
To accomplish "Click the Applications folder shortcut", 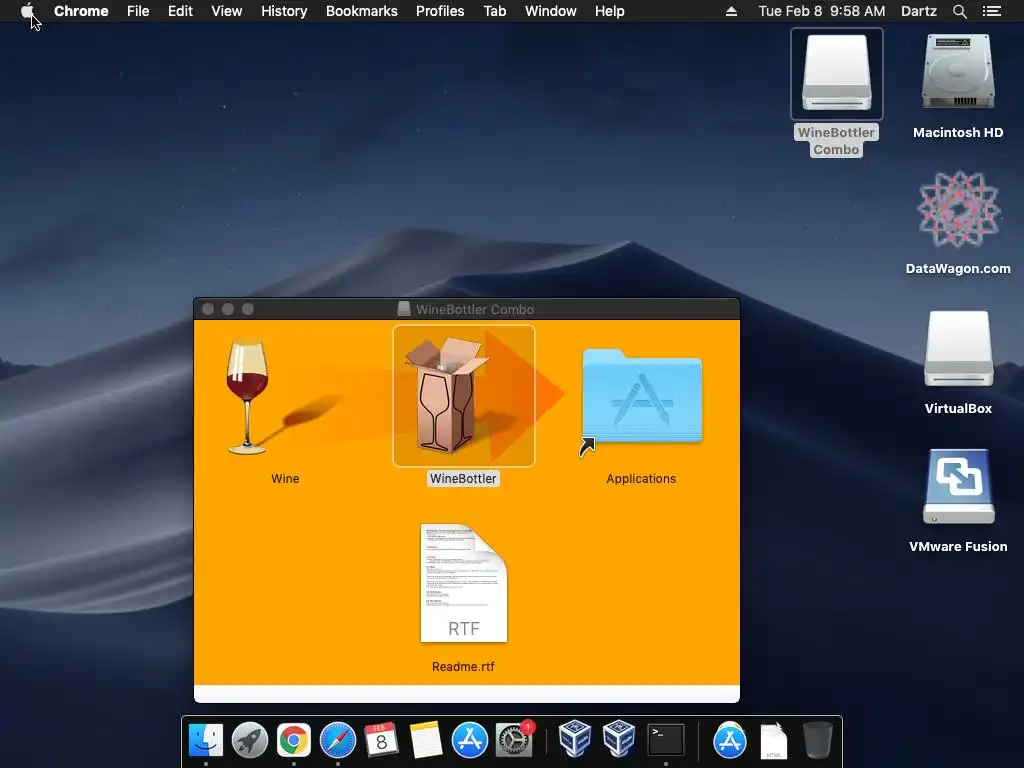I will 641,398.
